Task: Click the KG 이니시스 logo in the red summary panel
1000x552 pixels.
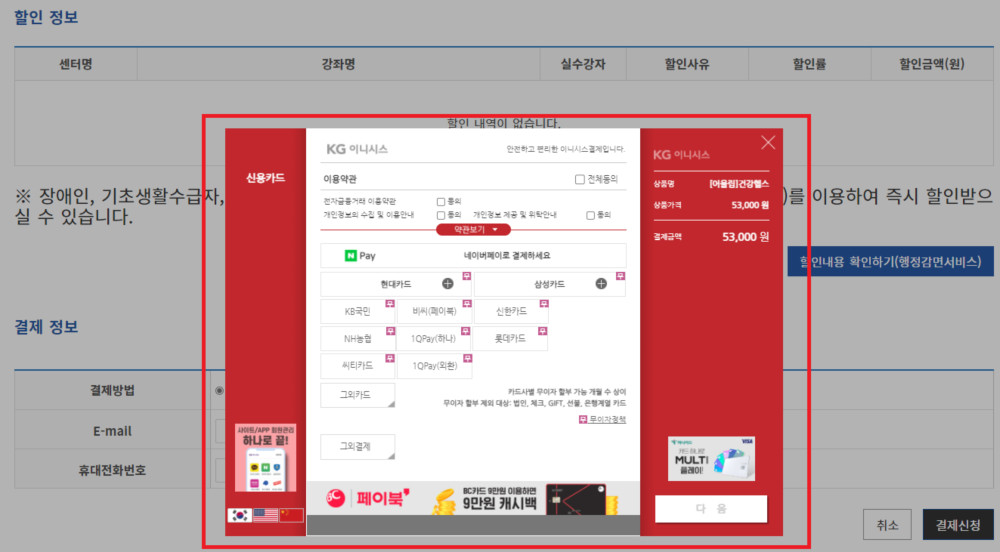Action: click(681, 155)
